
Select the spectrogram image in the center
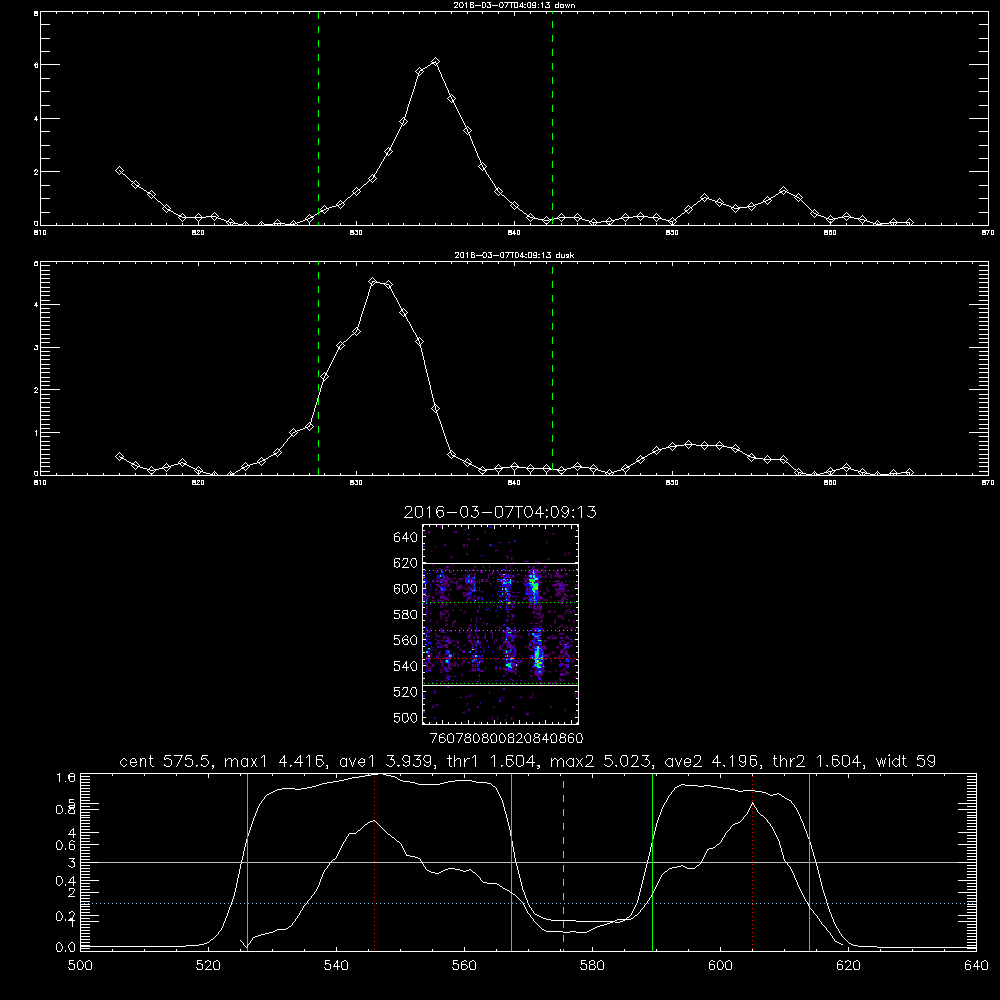pos(501,624)
